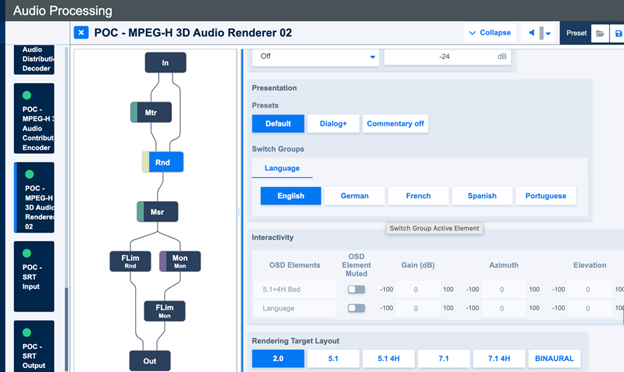
Task: Select the Rnd node
Action: [x=163, y=162]
